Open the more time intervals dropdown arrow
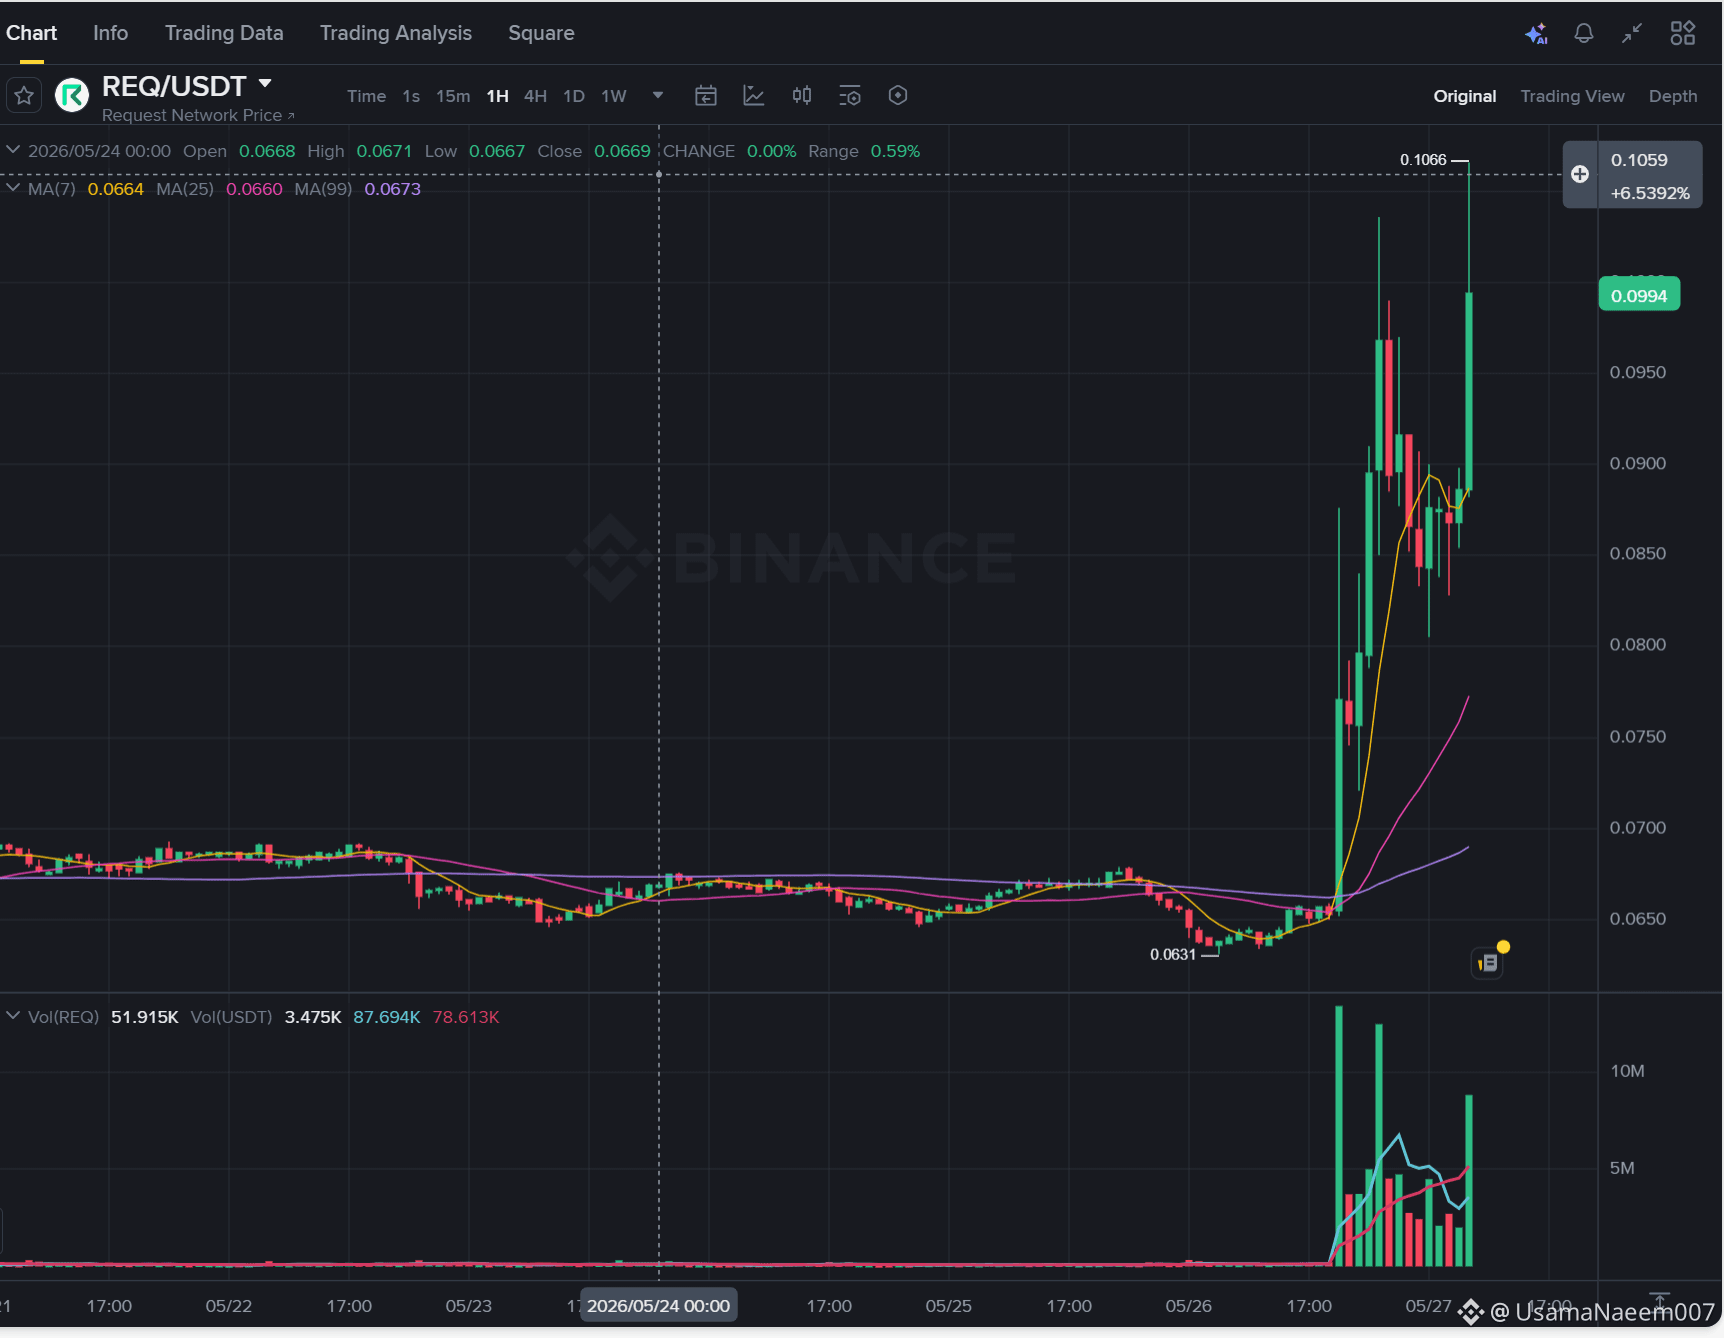 [x=658, y=96]
